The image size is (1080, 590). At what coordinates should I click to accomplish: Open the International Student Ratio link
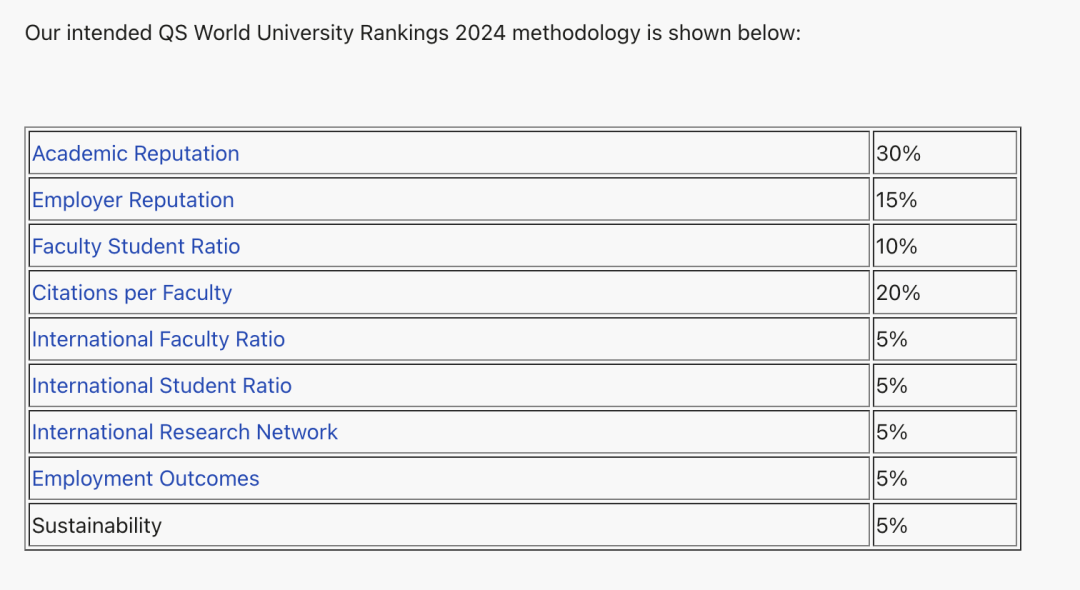[162, 386]
